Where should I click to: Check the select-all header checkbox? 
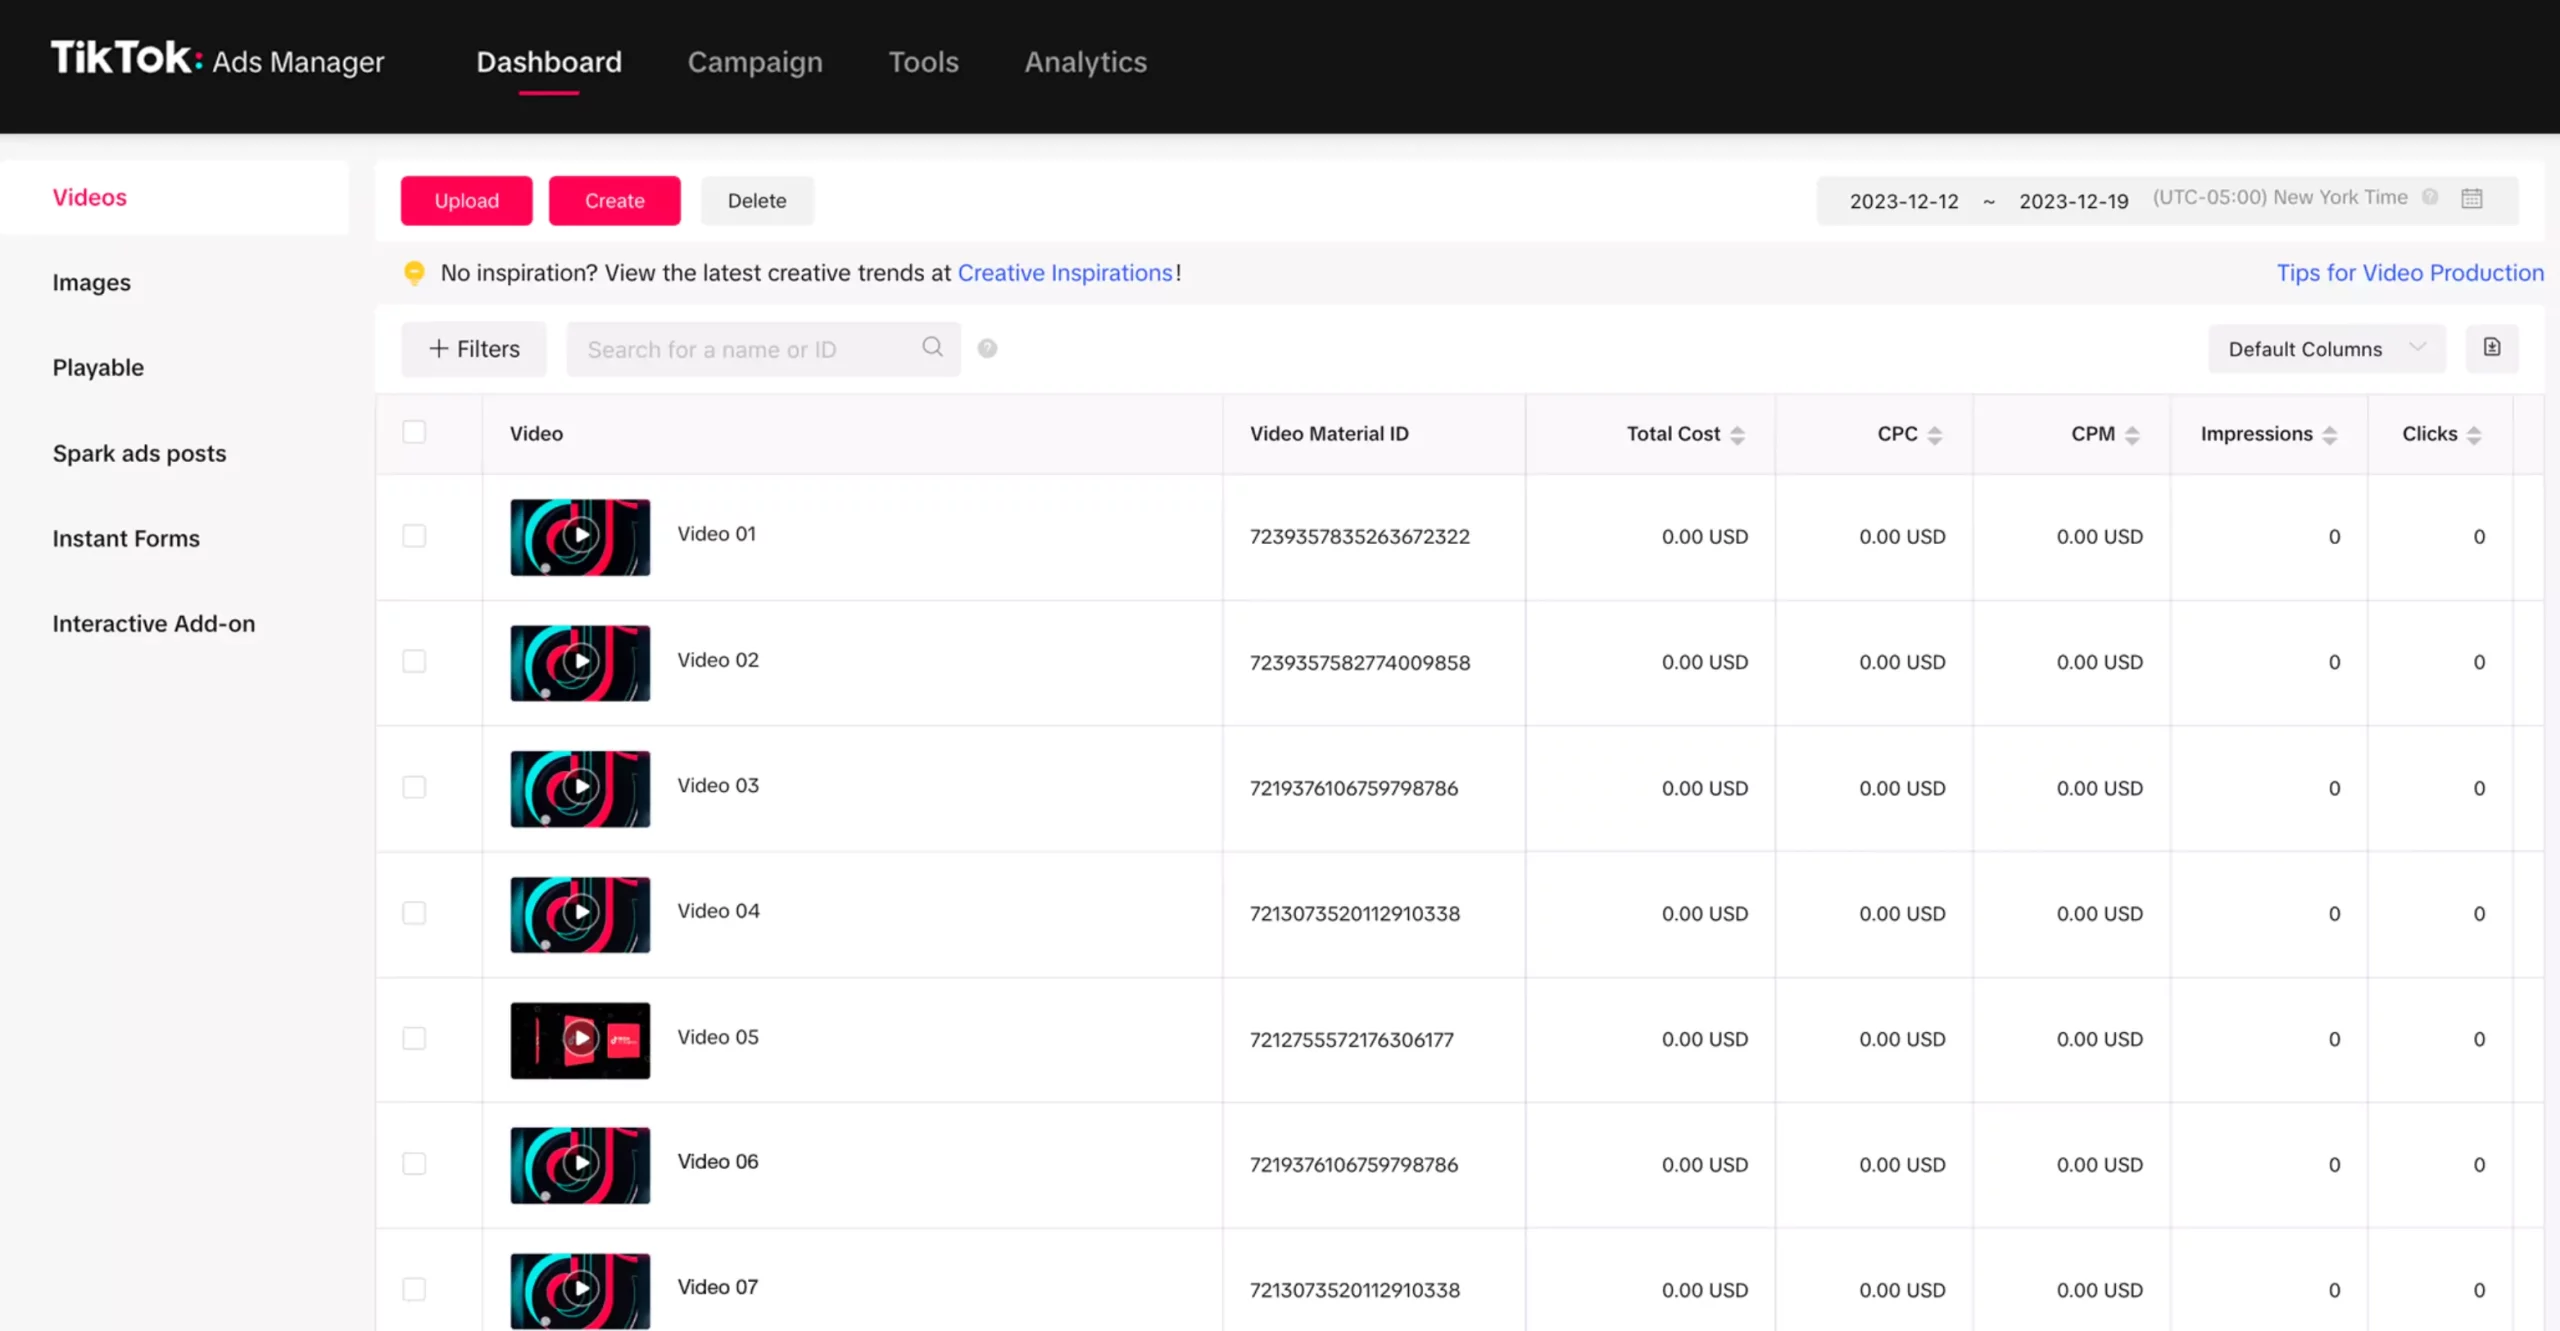click(x=414, y=432)
